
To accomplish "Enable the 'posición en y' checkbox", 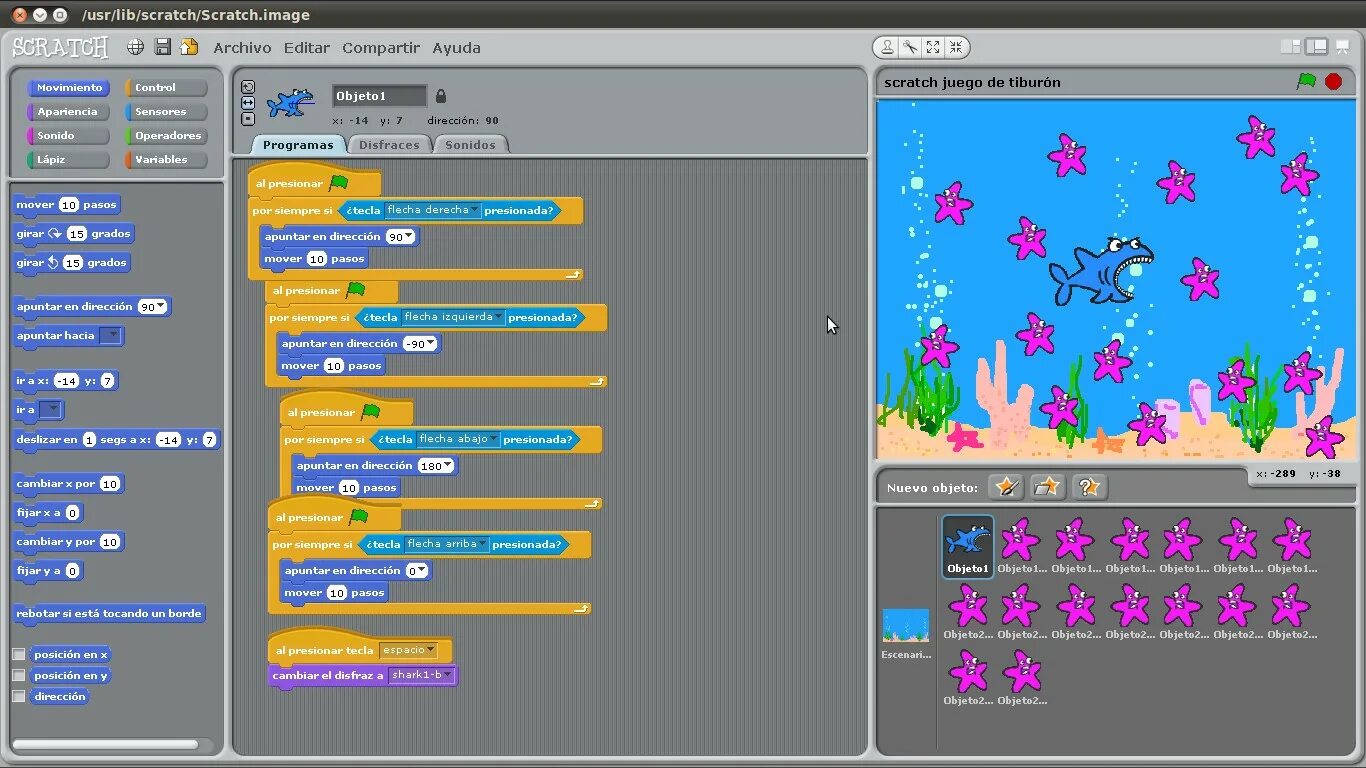I will (x=18, y=675).
